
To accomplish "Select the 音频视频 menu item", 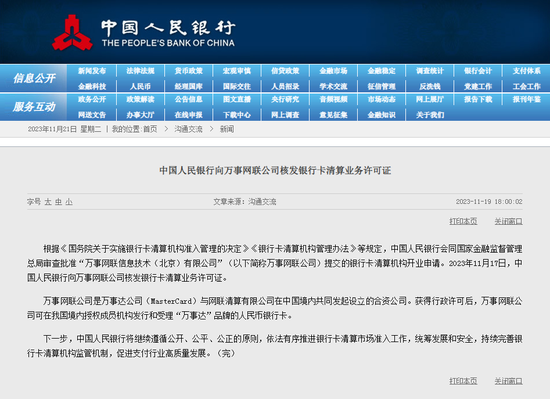I will coord(333,99).
